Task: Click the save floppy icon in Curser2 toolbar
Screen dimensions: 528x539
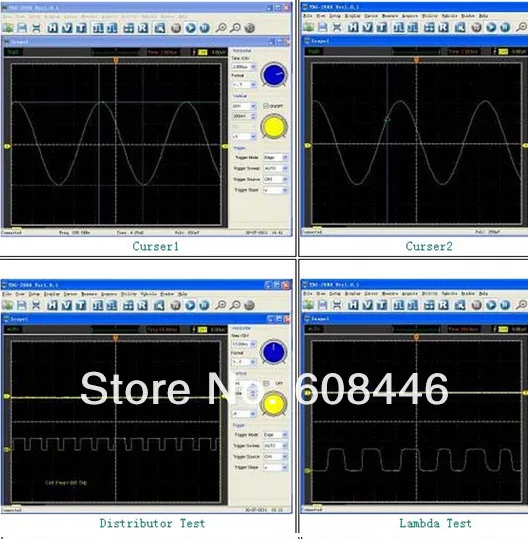Action: pyautogui.click(x=322, y=27)
